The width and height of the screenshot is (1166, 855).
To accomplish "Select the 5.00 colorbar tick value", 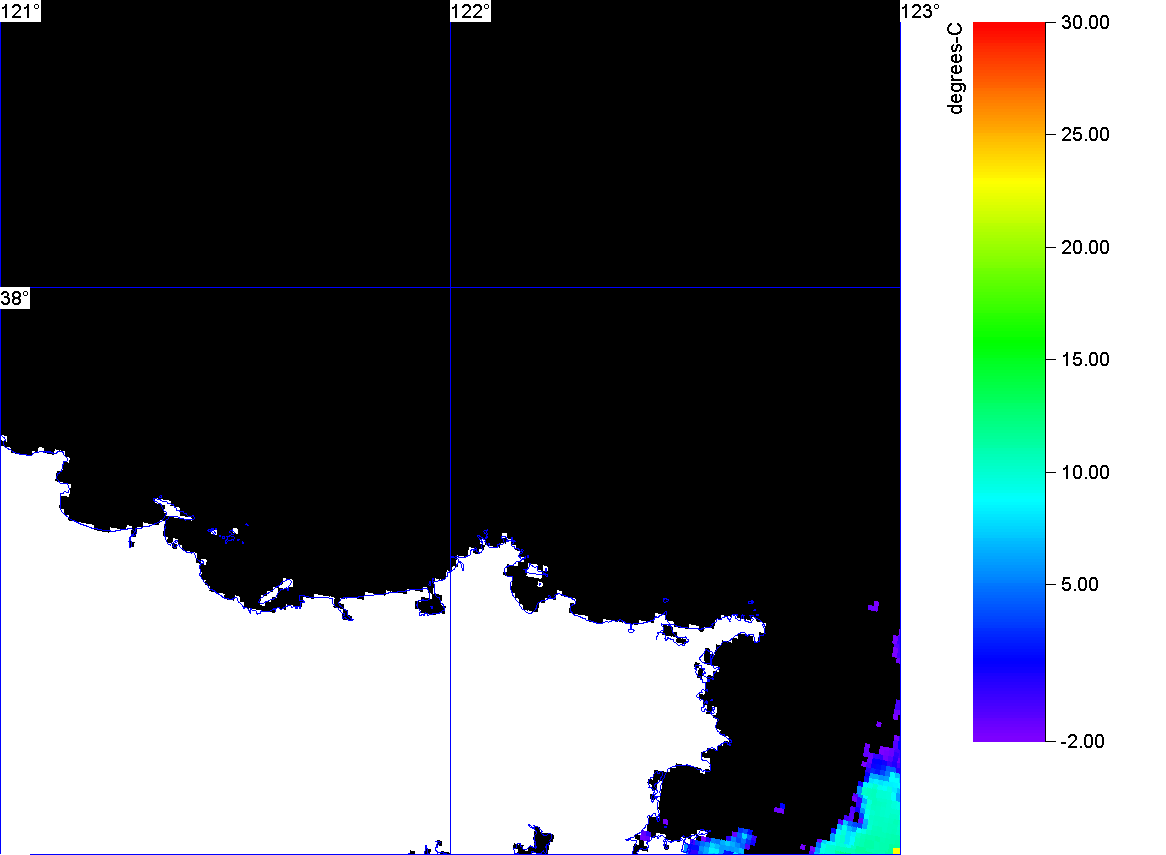I will tap(1081, 585).
